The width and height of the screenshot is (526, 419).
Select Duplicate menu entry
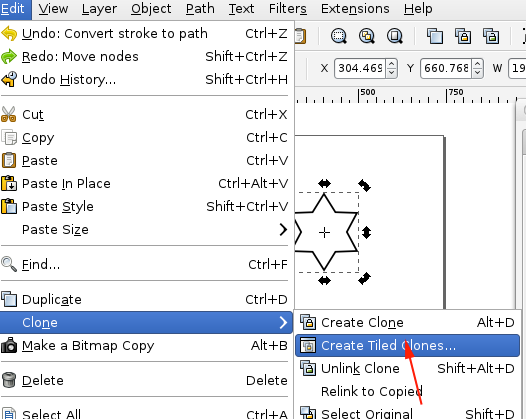coord(145,300)
